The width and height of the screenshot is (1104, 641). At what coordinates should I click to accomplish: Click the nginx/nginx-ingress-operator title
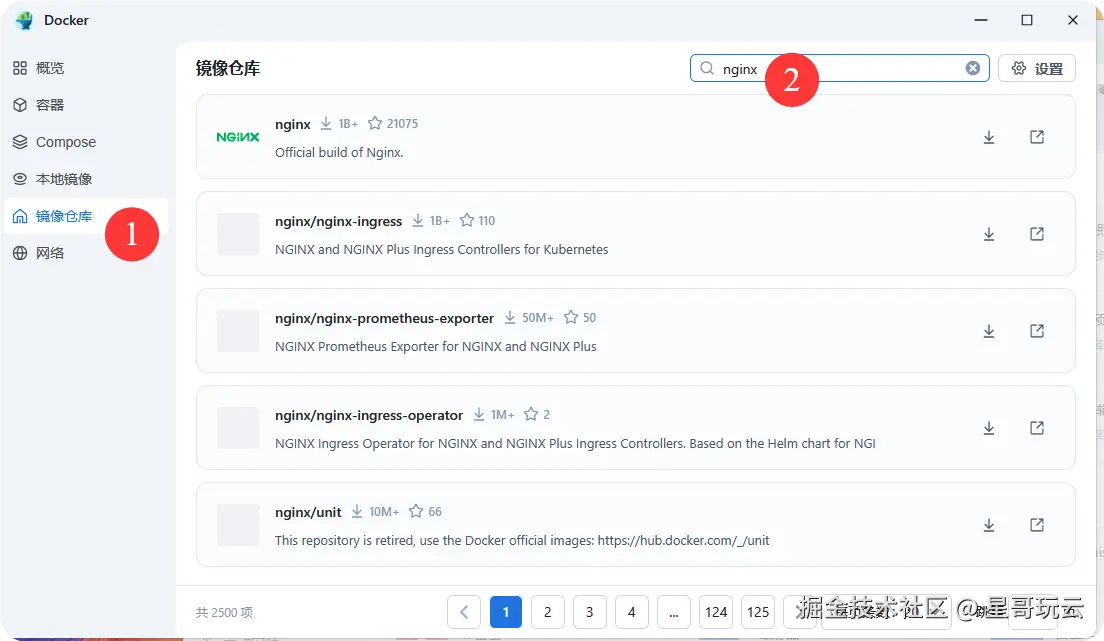pos(369,416)
